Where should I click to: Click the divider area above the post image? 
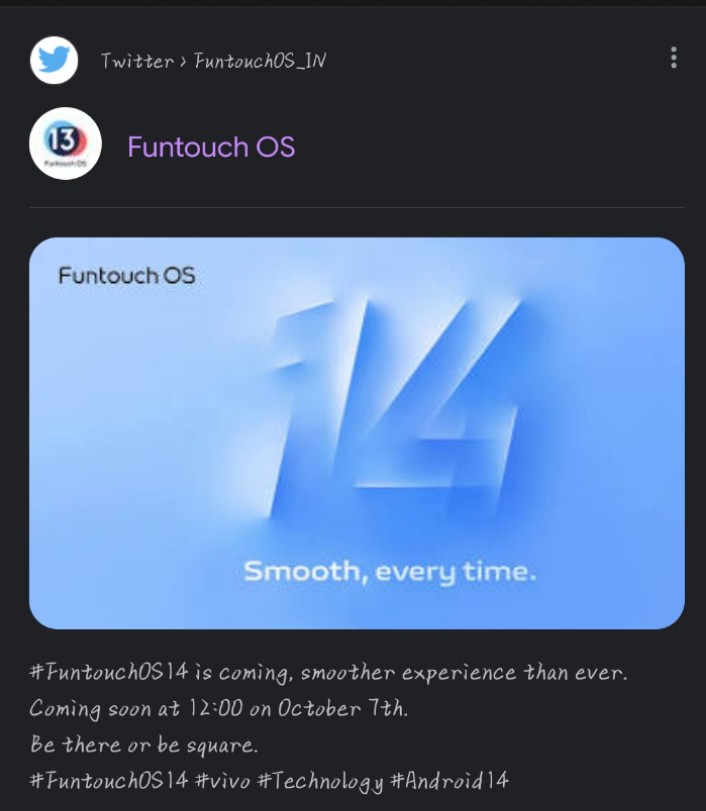[353, 205]
